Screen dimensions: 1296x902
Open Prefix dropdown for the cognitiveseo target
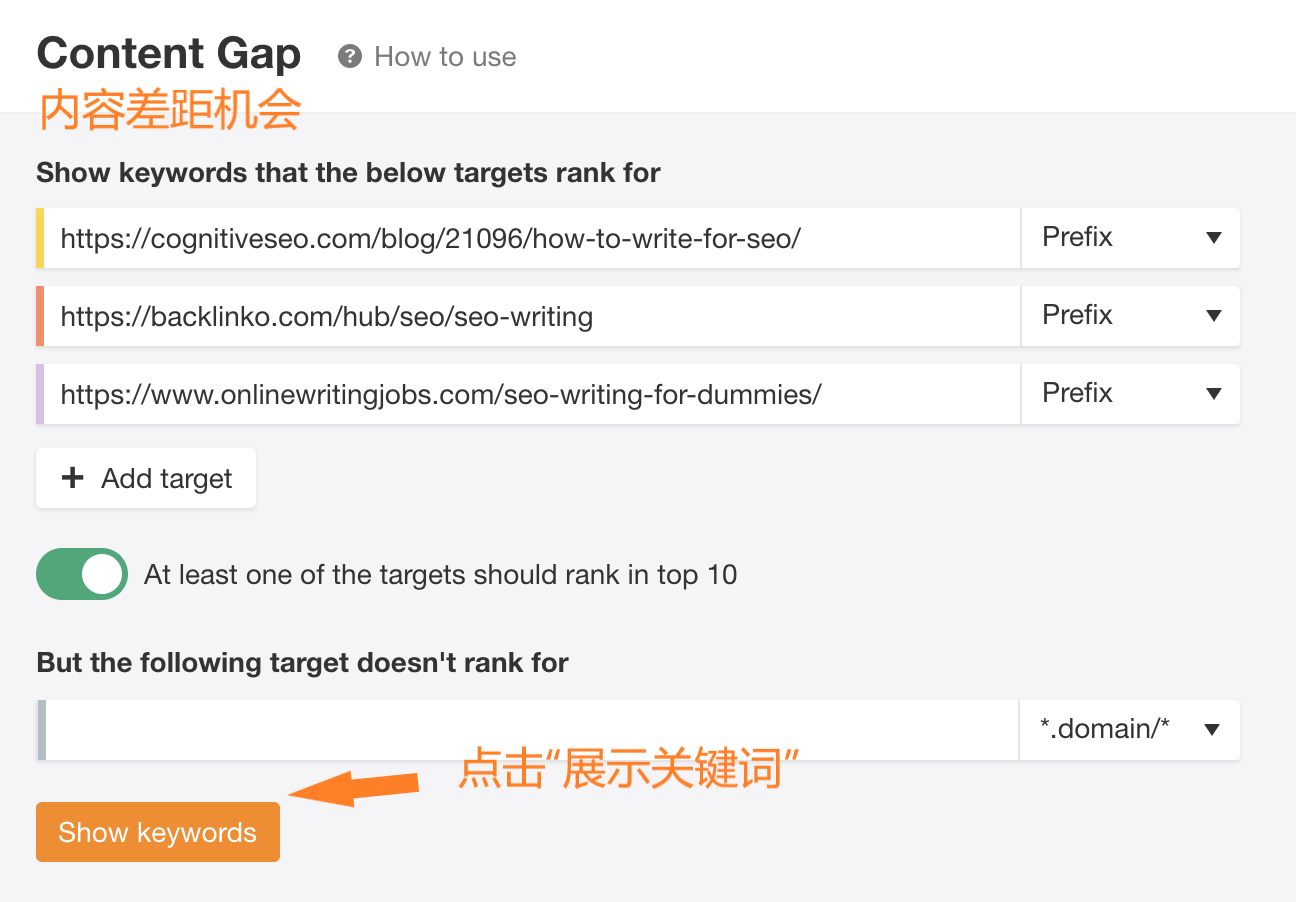[x=1130, y=238]
